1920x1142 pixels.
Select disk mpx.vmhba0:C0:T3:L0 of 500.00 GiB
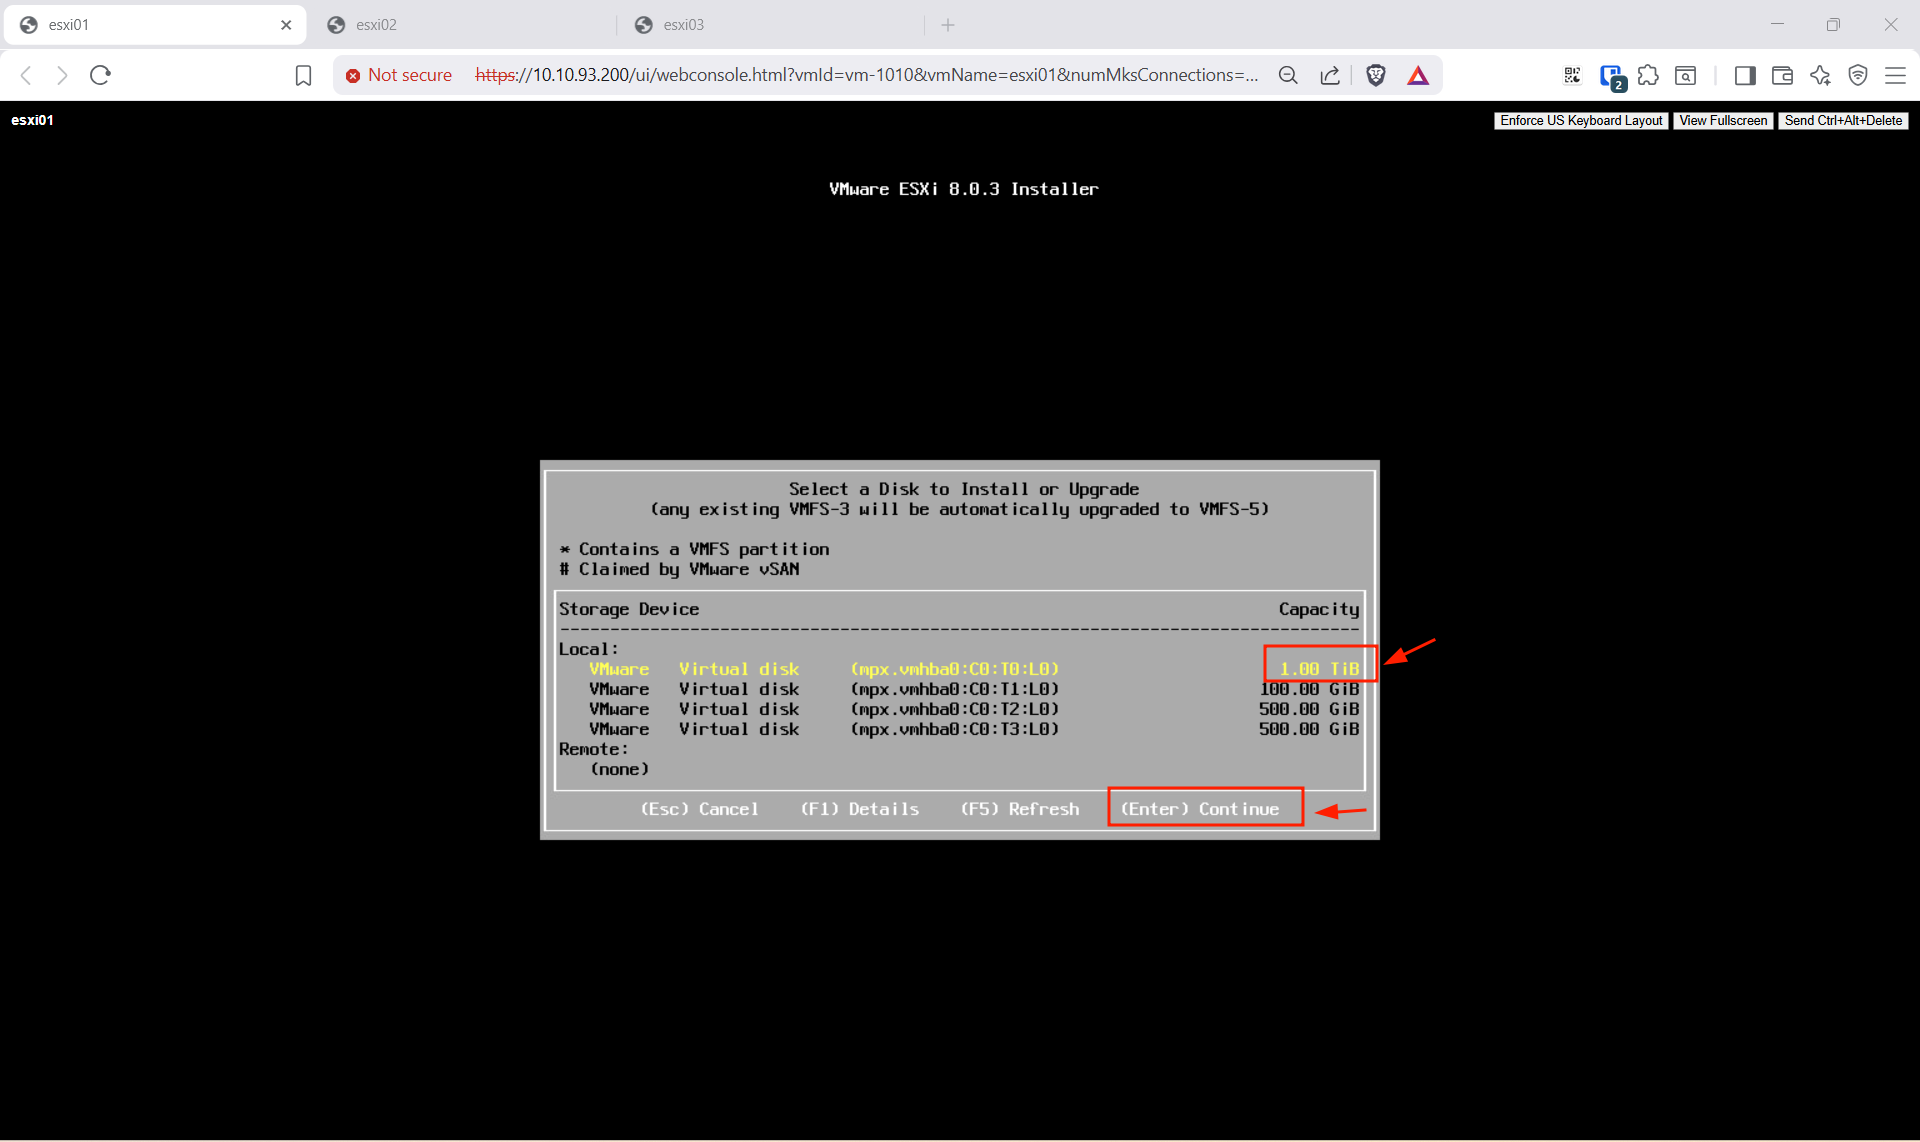tap(959, 729)
